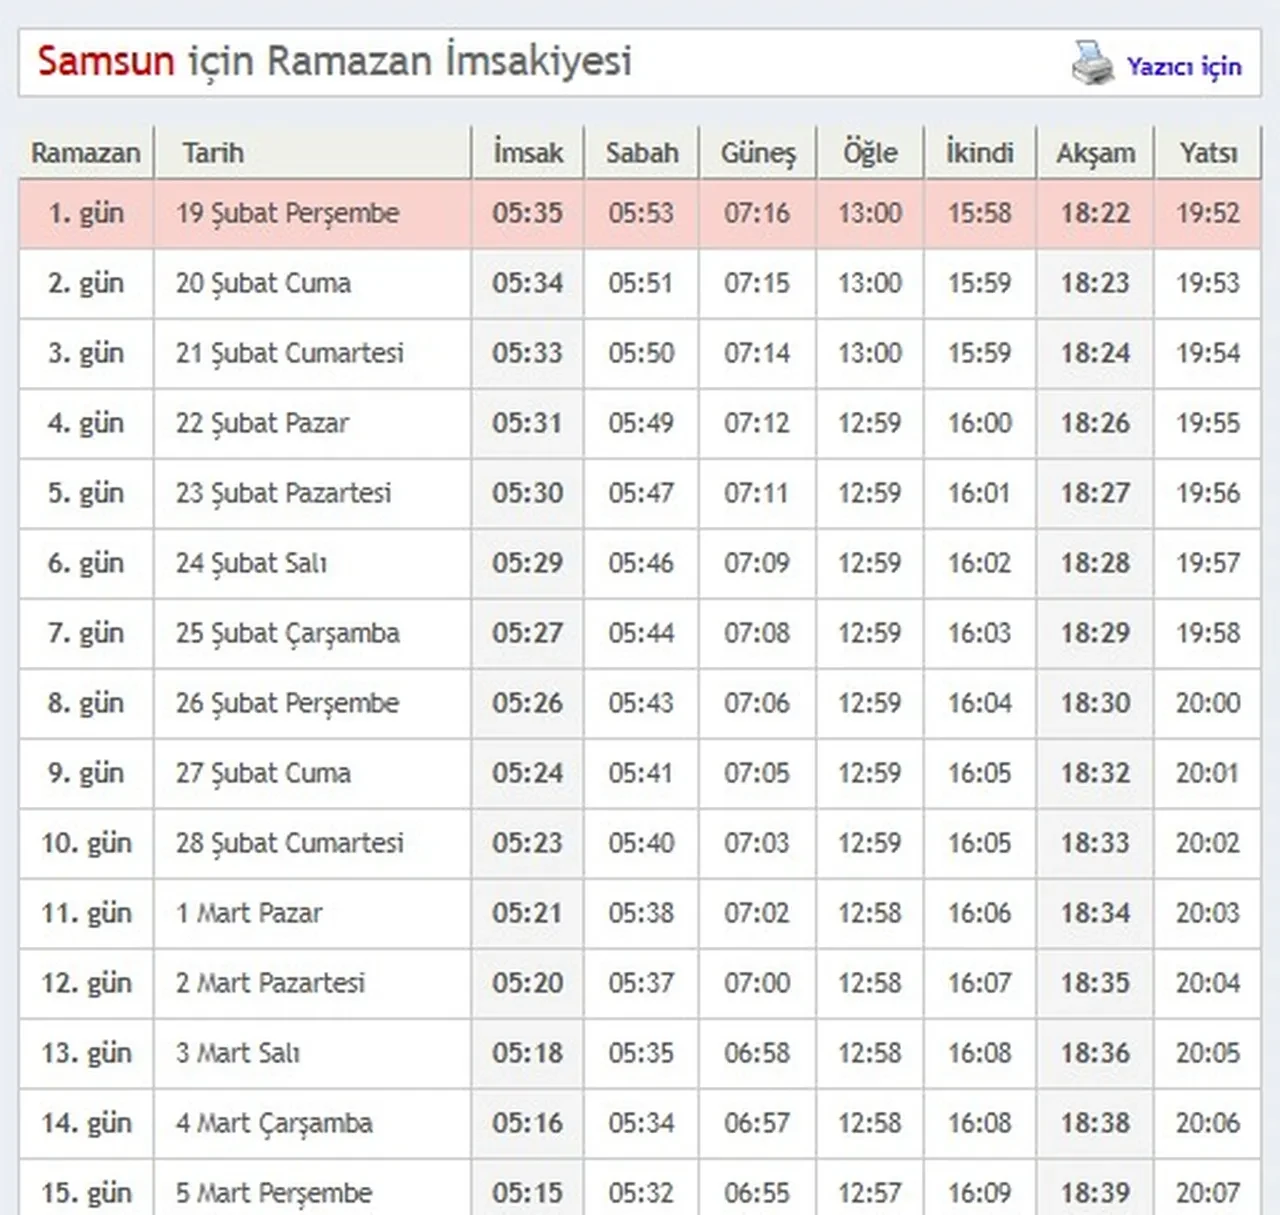Select the 10. gün row label
1280x1215 pixels.
click(86, 843)
